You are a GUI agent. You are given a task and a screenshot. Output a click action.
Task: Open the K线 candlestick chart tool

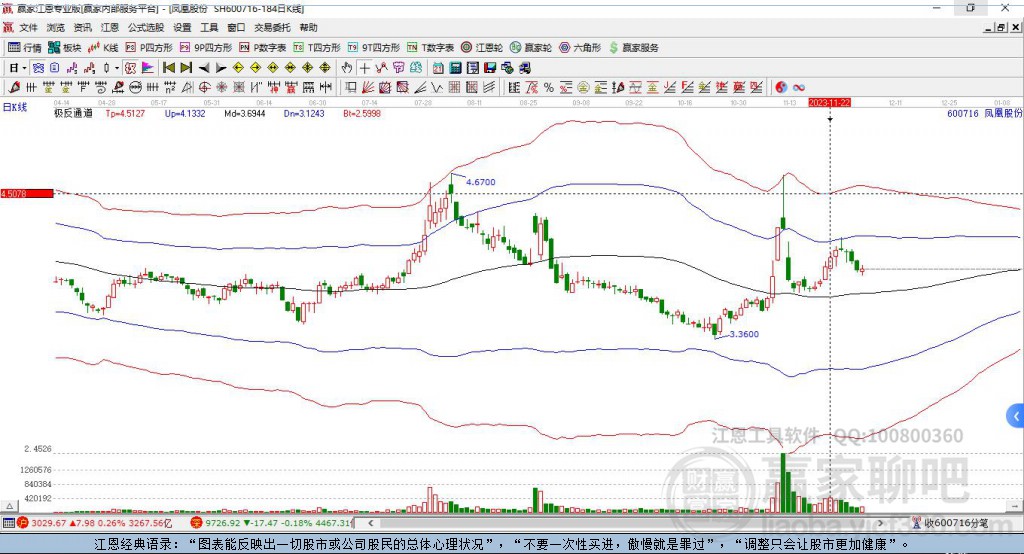point(105,47)
